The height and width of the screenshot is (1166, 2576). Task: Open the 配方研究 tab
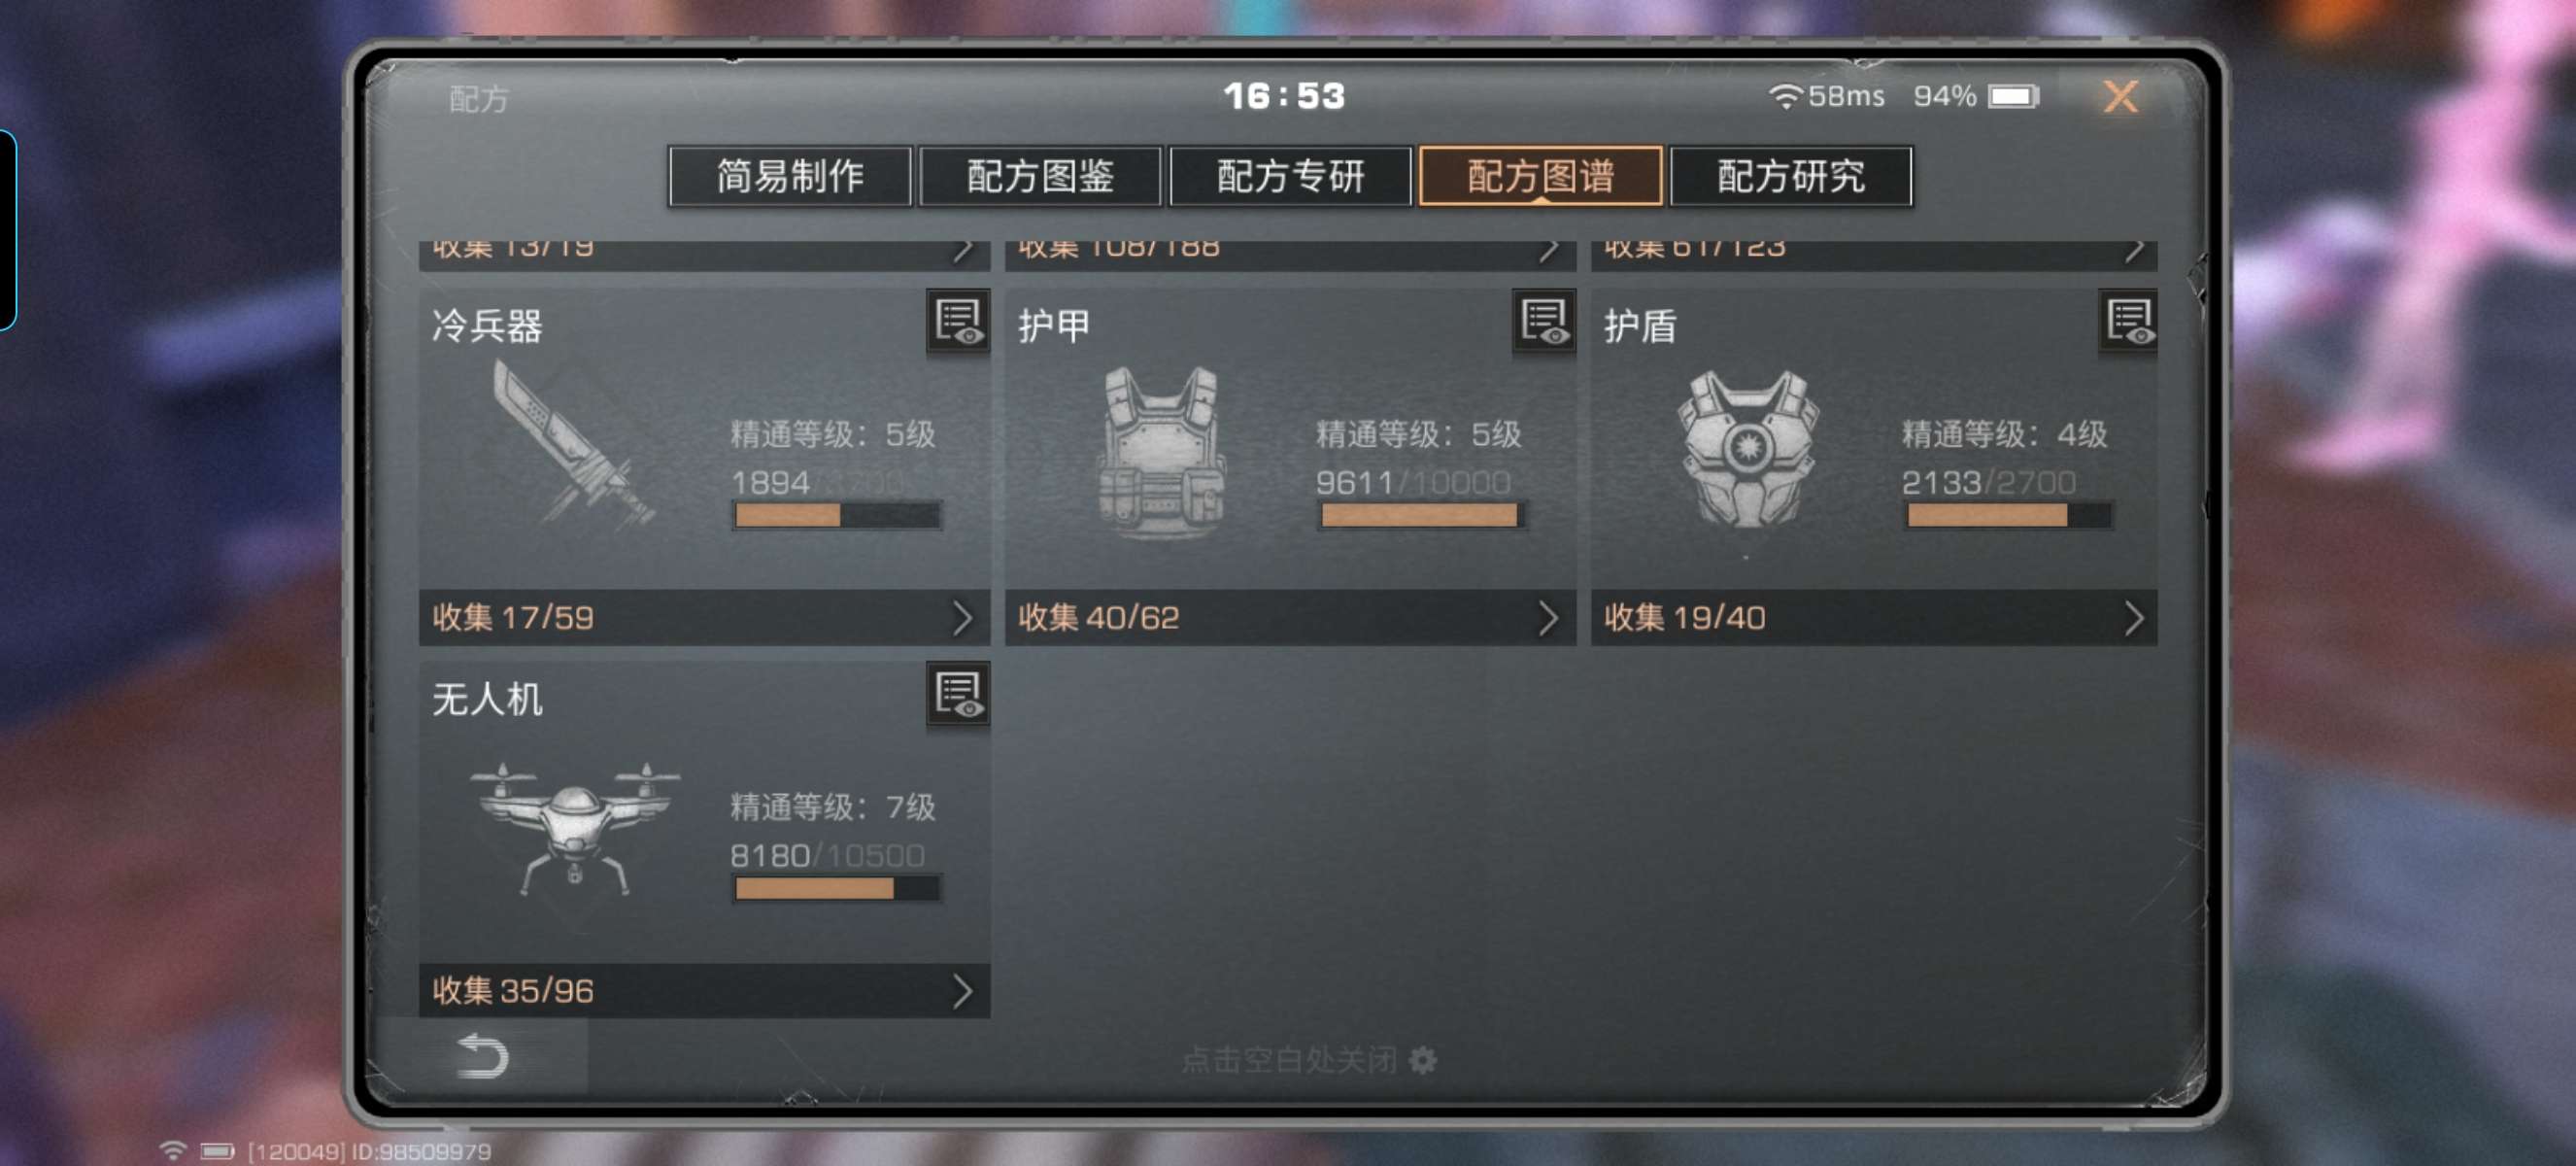(1791, 177)
